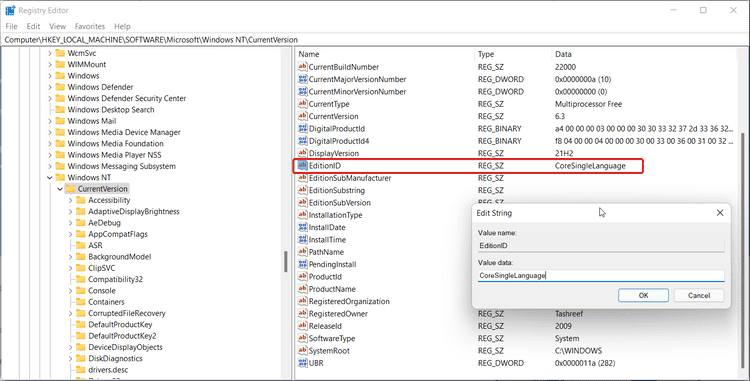Viewport: 750px width, 381px height.
Task: Collapse the CurrentVersion tree node
Action: 60,189
